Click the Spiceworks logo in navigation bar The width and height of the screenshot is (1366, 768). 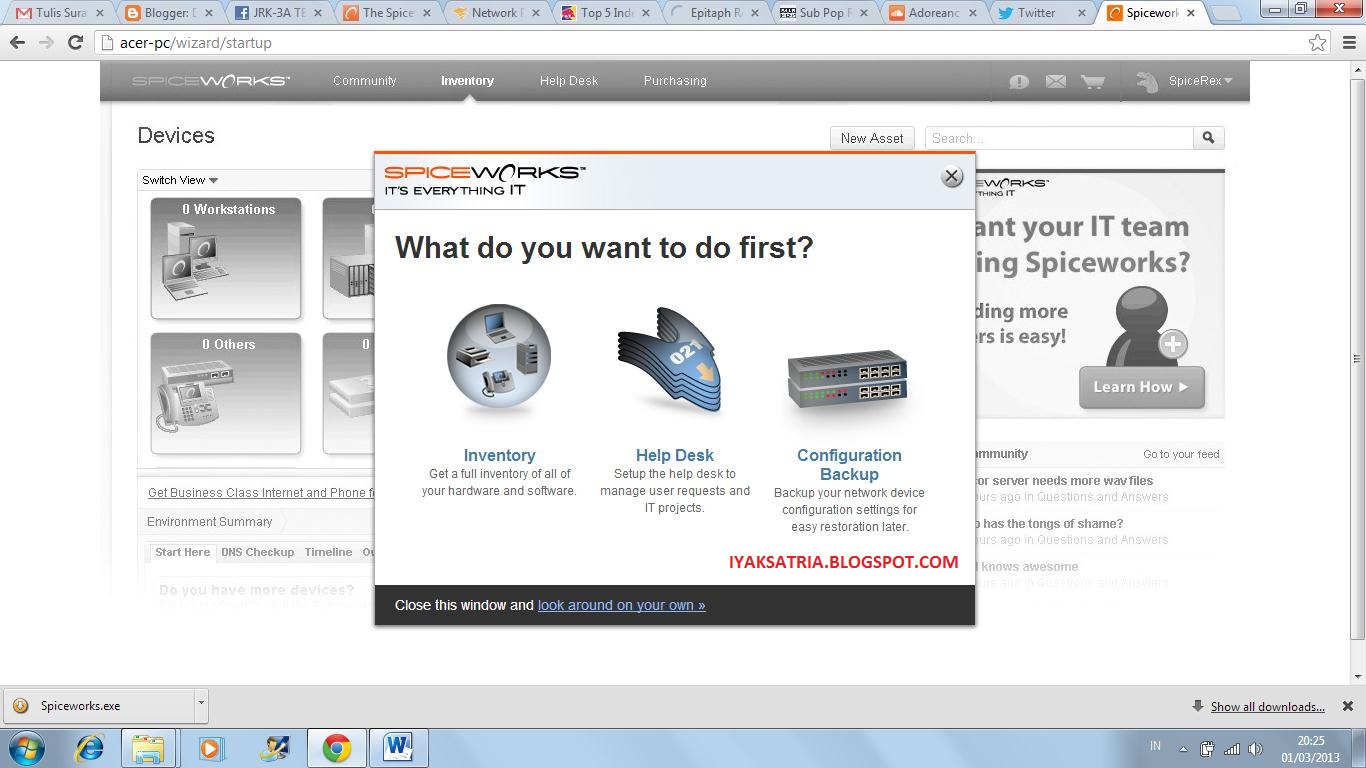click(211, 81)
